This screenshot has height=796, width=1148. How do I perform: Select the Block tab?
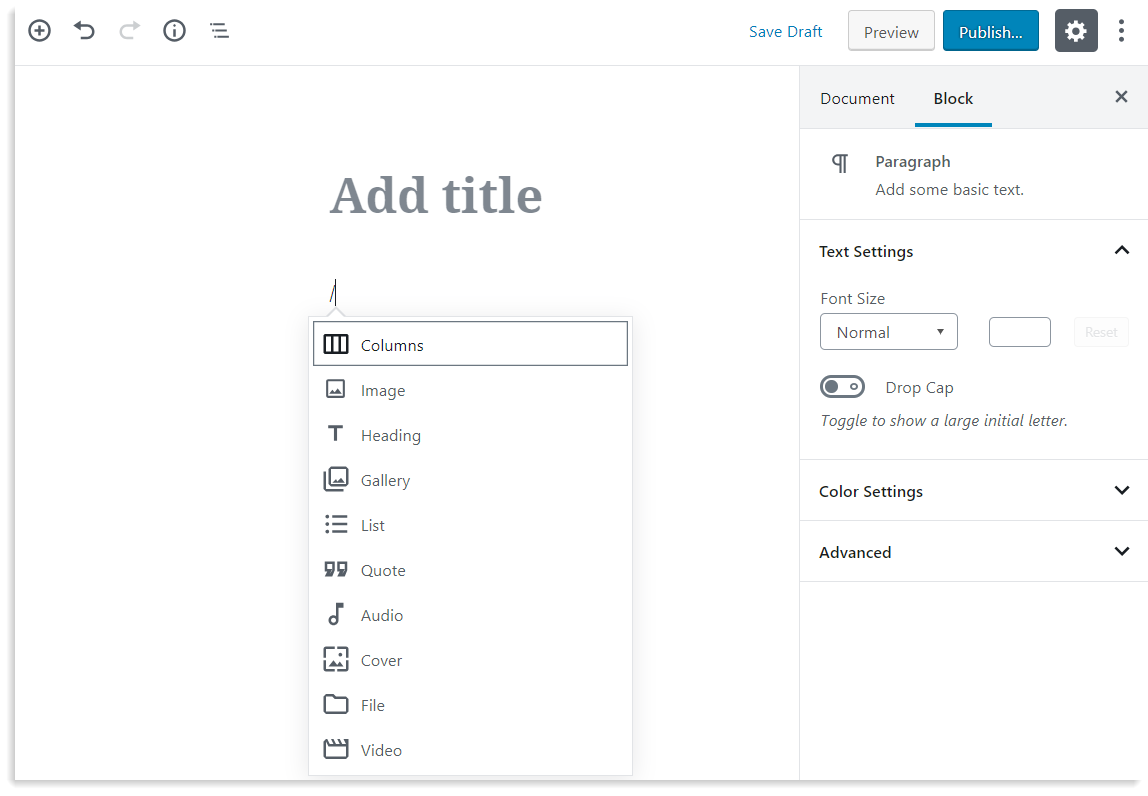tap(953, 98)
